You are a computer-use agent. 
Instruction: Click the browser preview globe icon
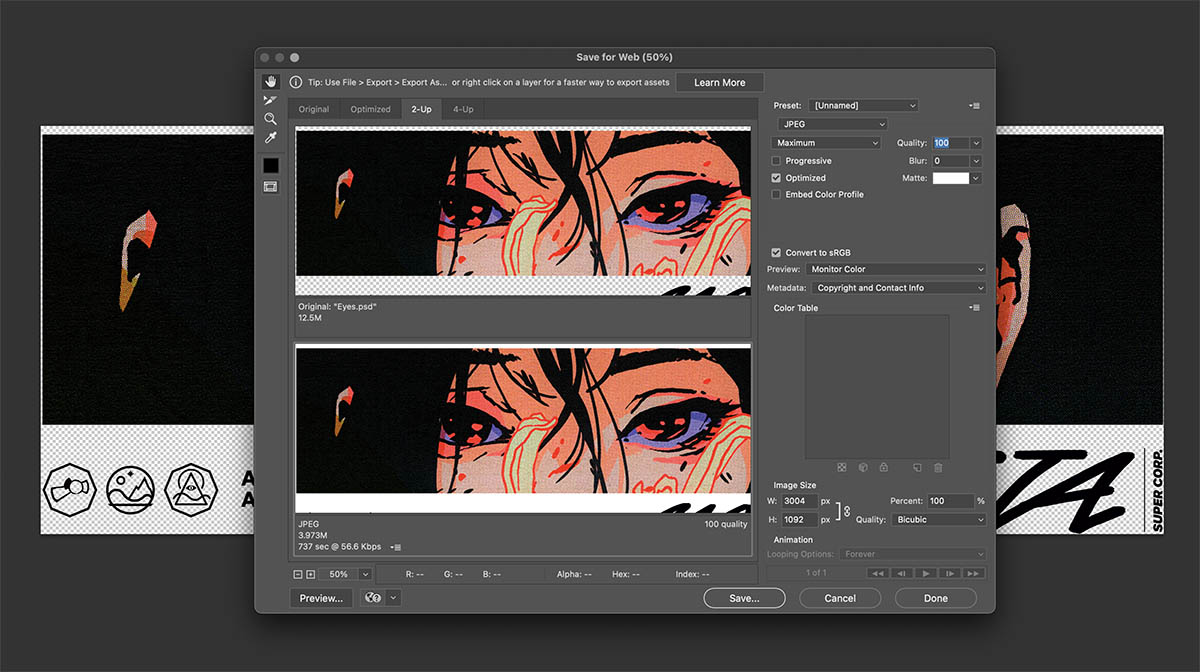point(372,598)
